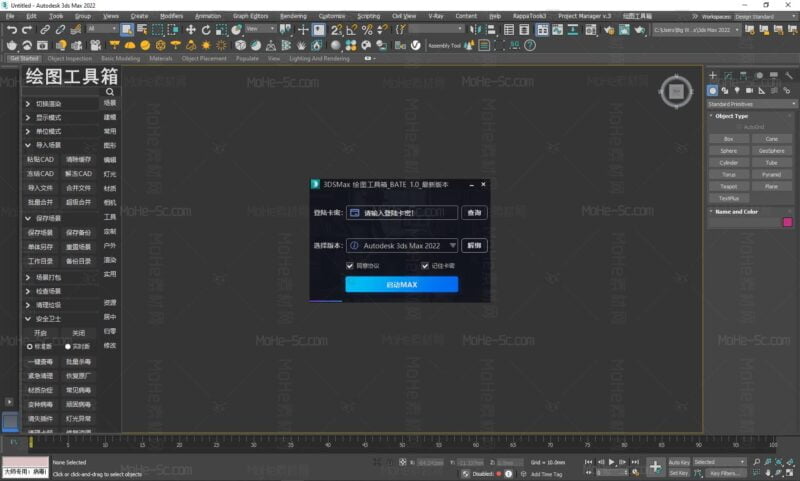Switch to the Basic Modeling ribbon tab
This screenshot has width=800, height=481.
120,59
